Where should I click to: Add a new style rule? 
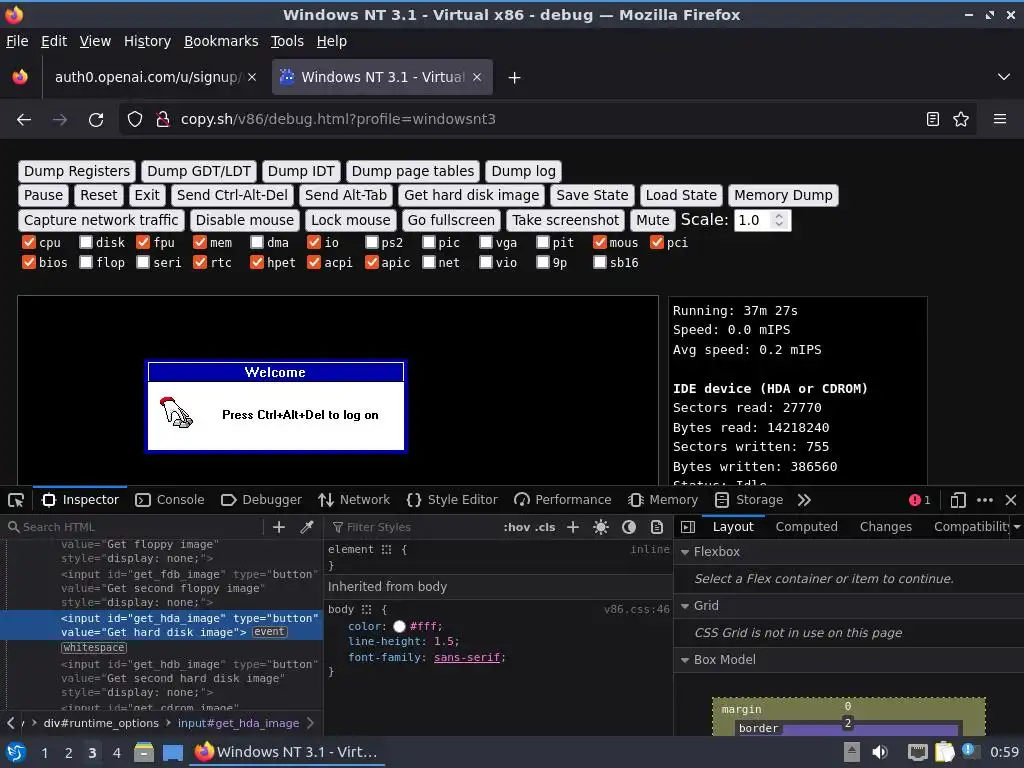click(x=573, y=527)
